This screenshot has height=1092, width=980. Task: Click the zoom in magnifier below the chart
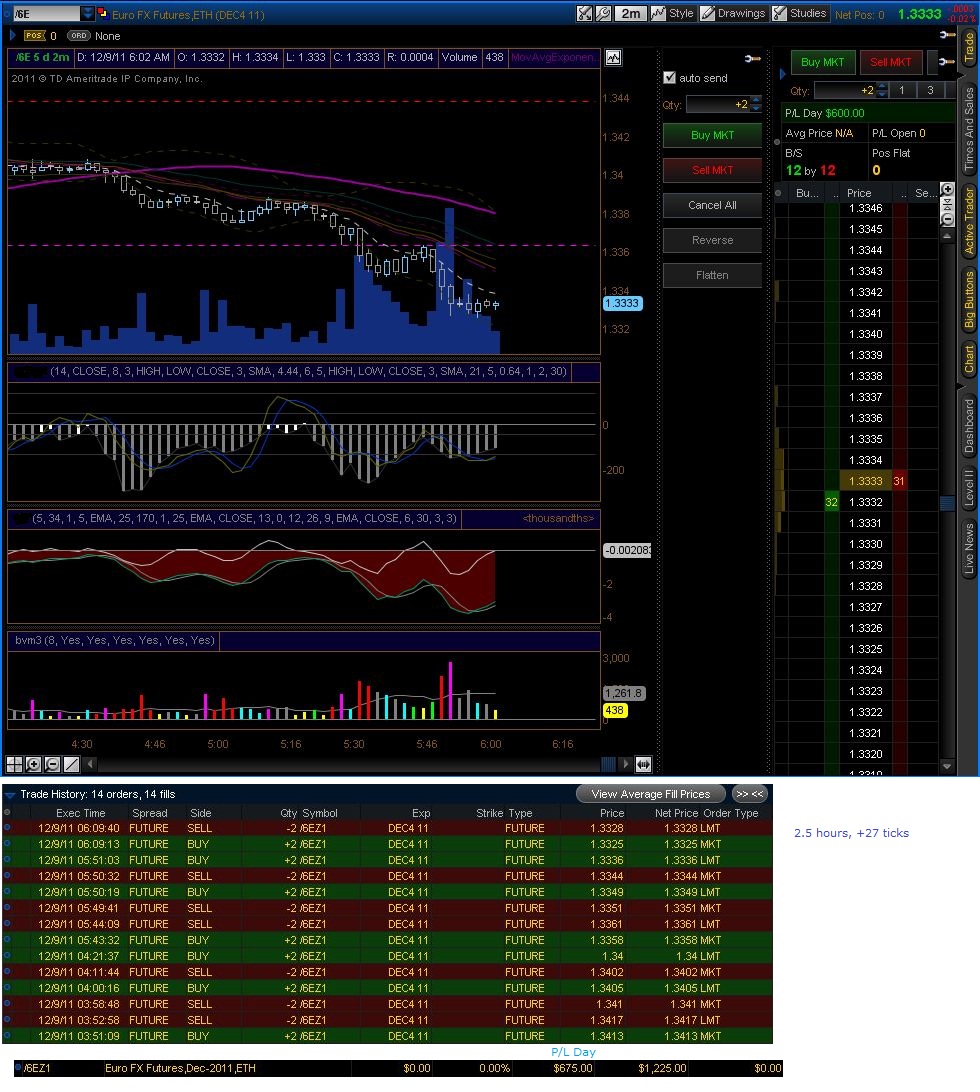coord(33,764)
